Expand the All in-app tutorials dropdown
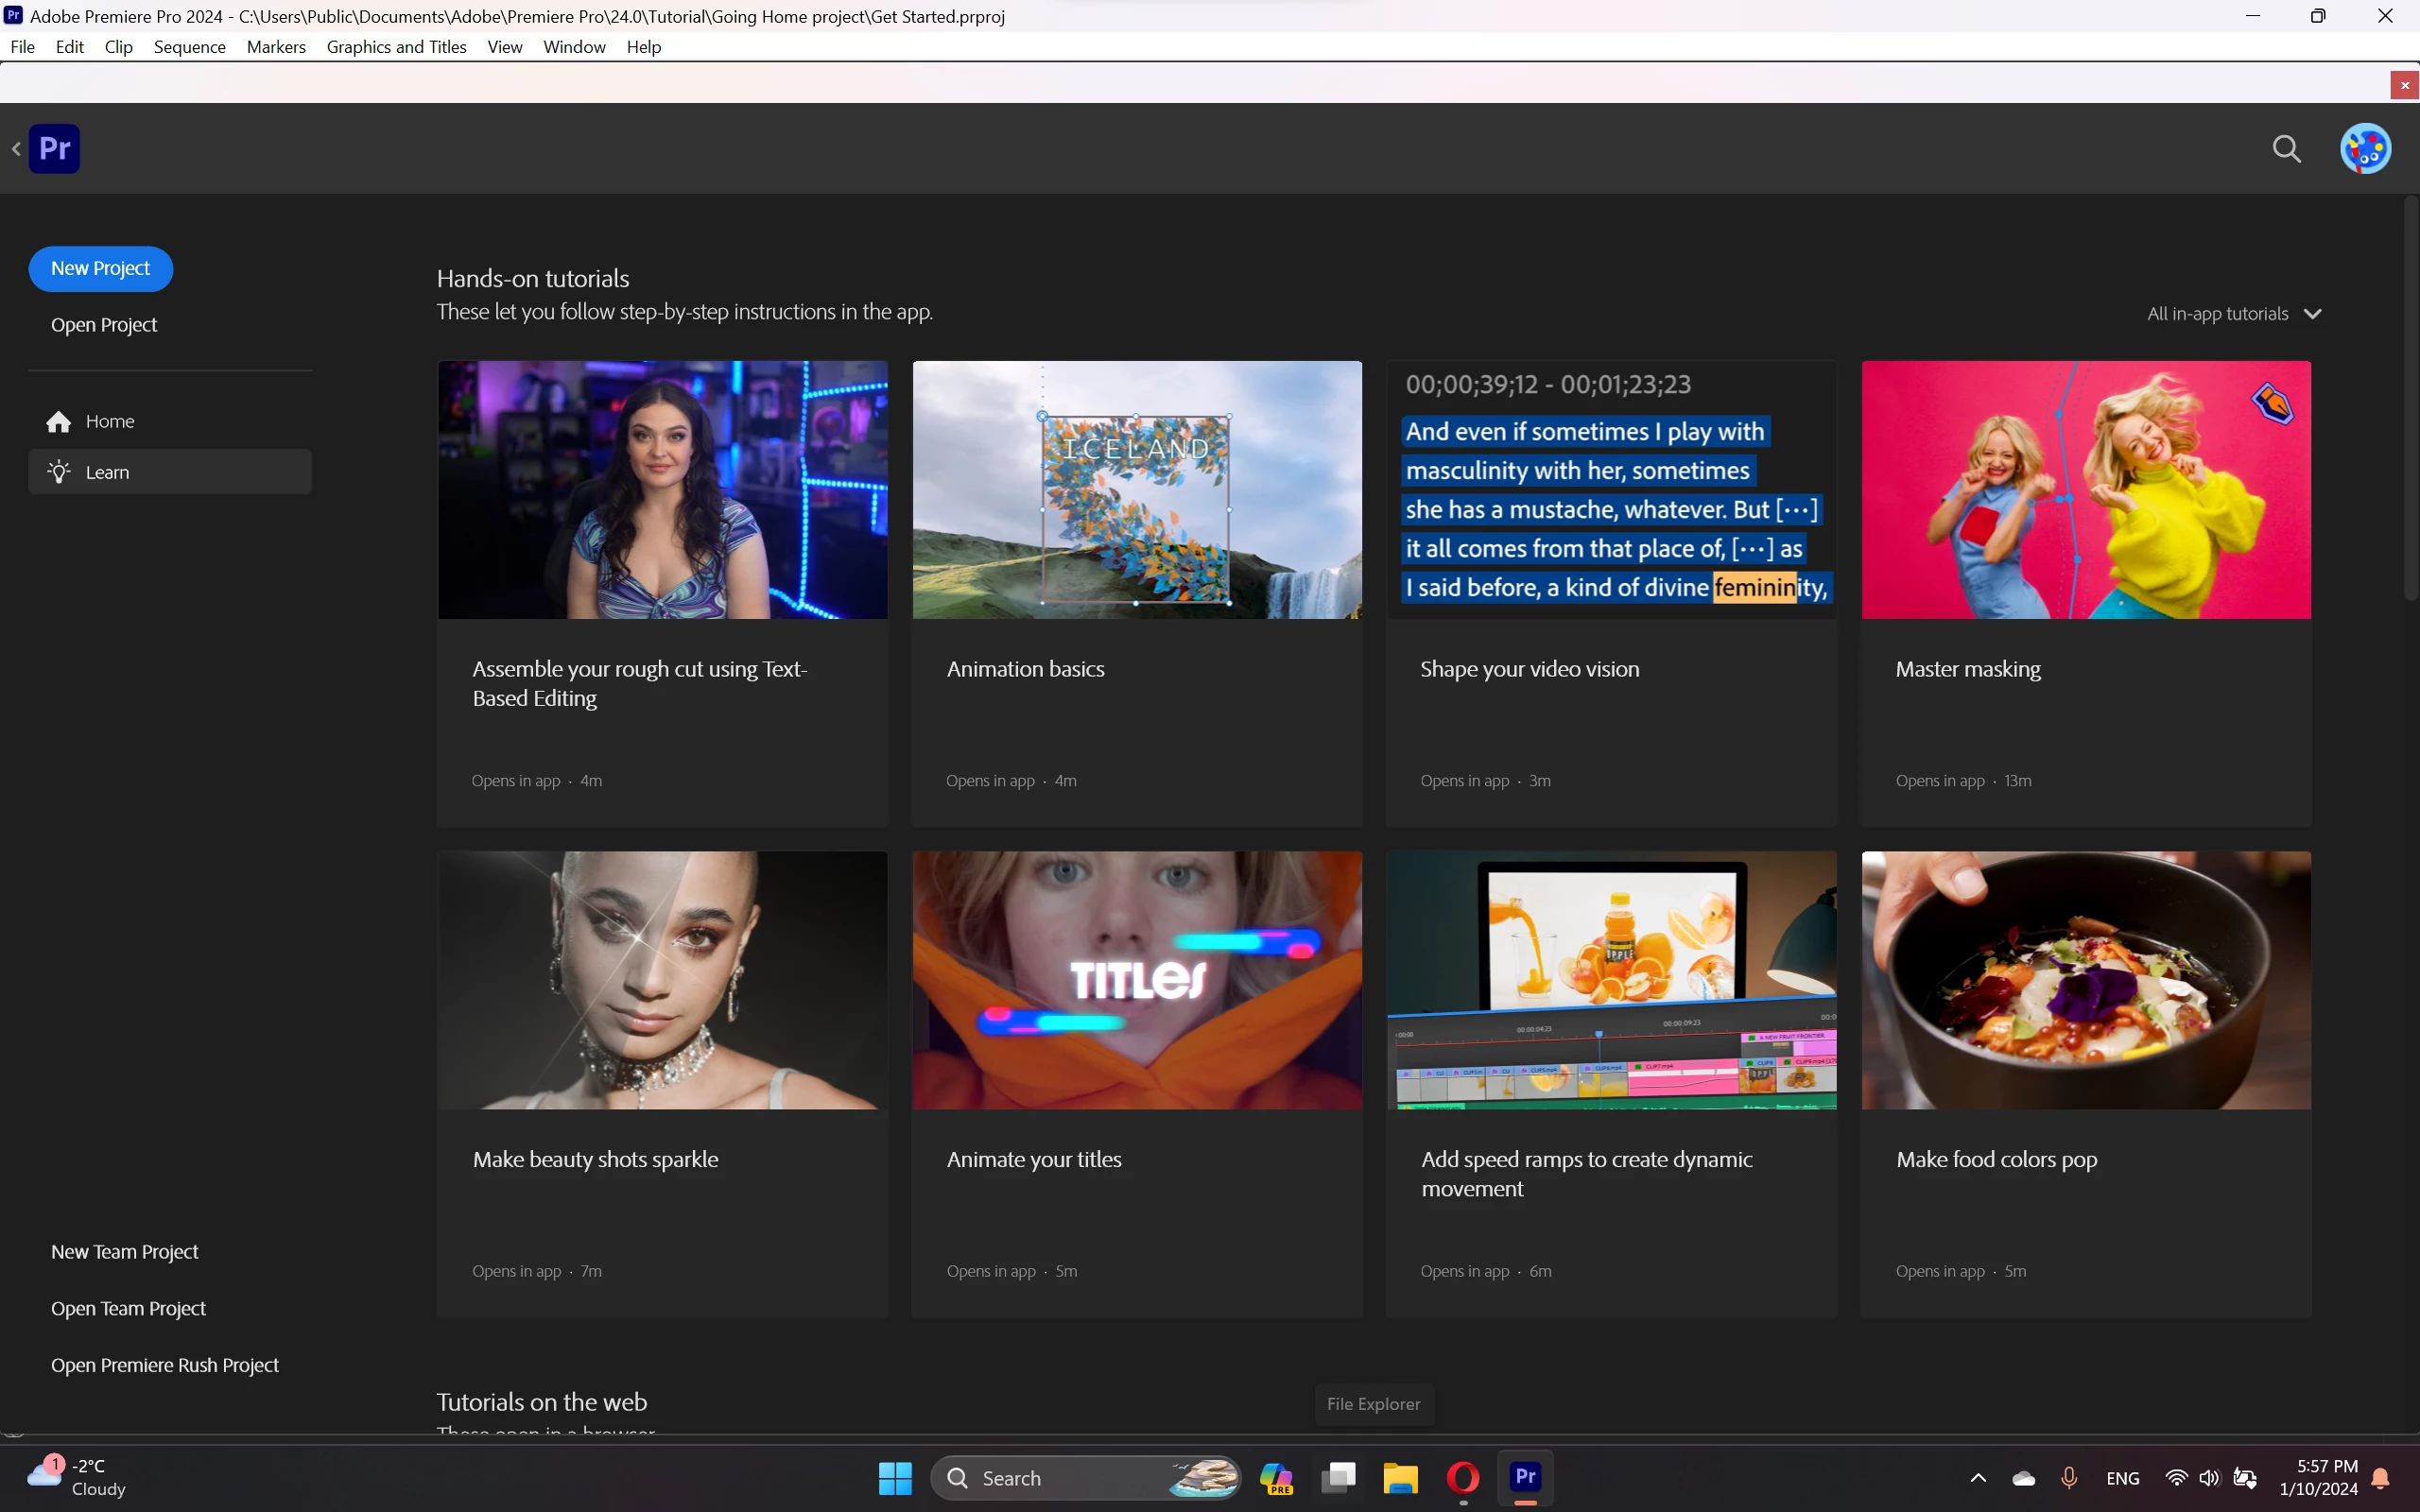The height and width of the screenshot is (1512, 2420). pyautogui.click(x=2233, y=314)
